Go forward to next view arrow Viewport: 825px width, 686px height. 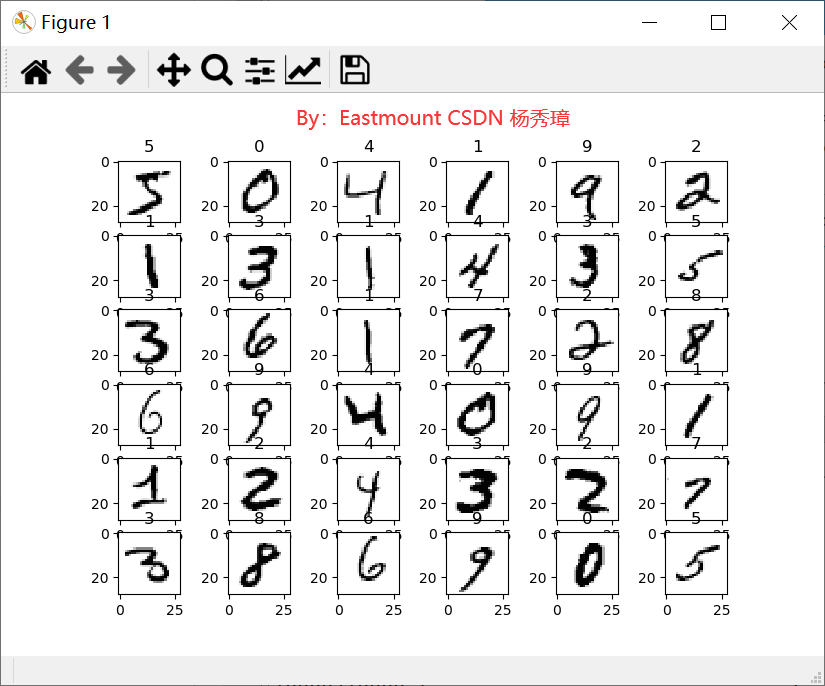coord(121,70)
